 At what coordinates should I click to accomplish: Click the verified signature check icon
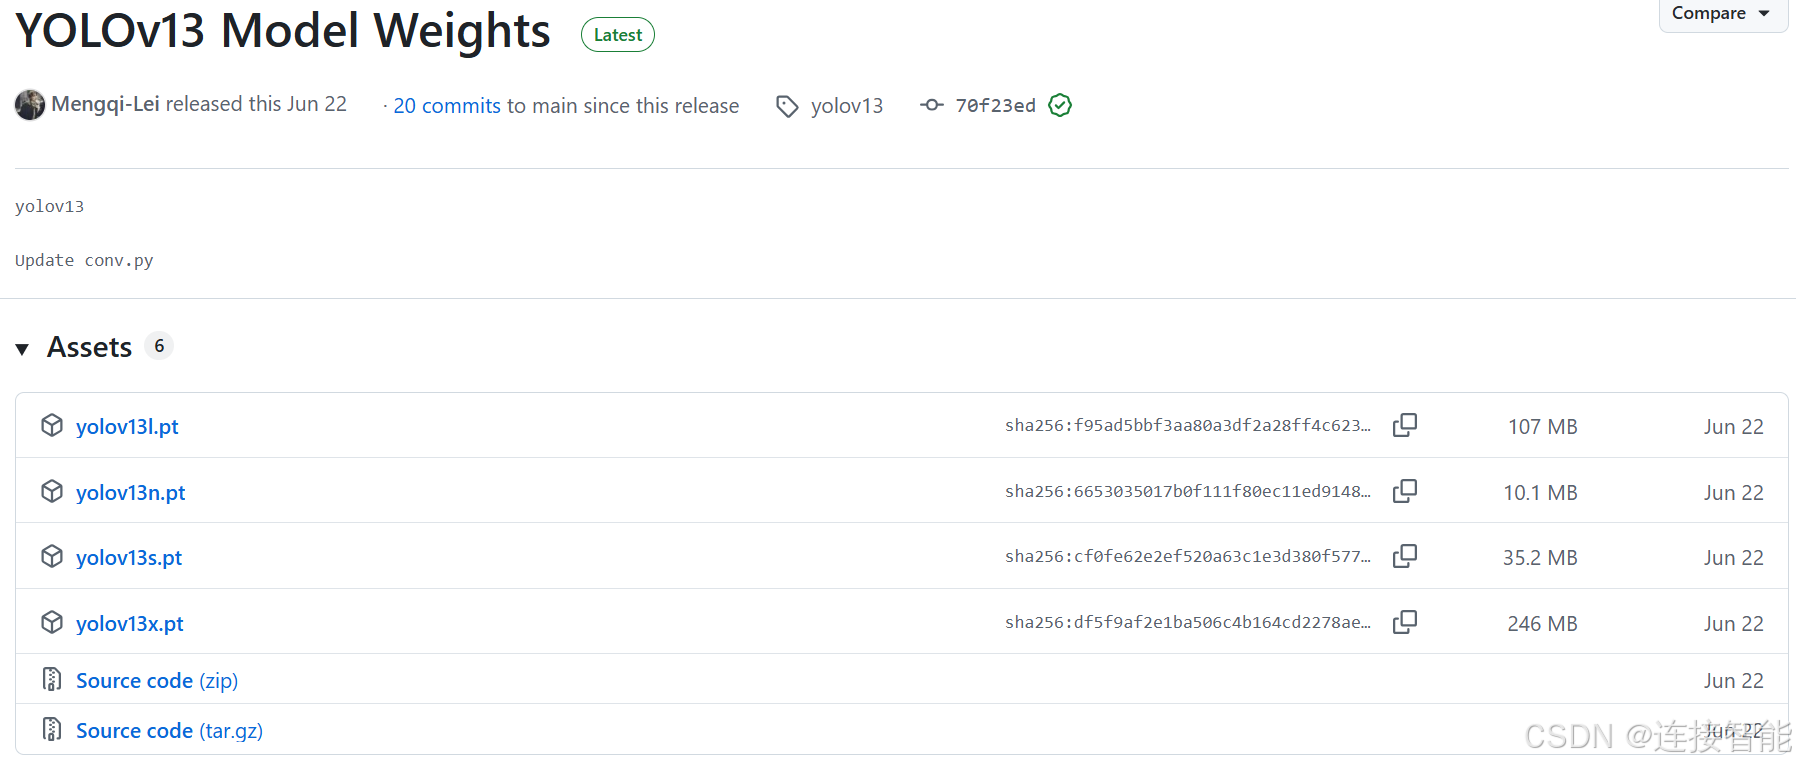coord(1060,105)
